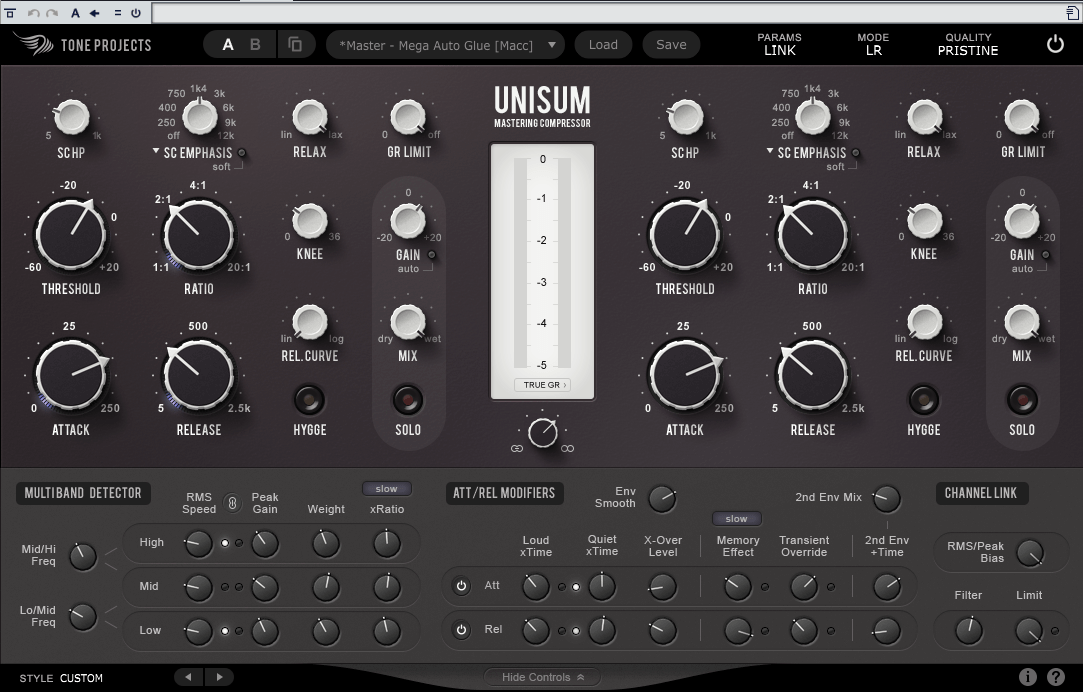1083x692 pixels.
Task: Select previous style with left arrow
Action: pos(189,677)
